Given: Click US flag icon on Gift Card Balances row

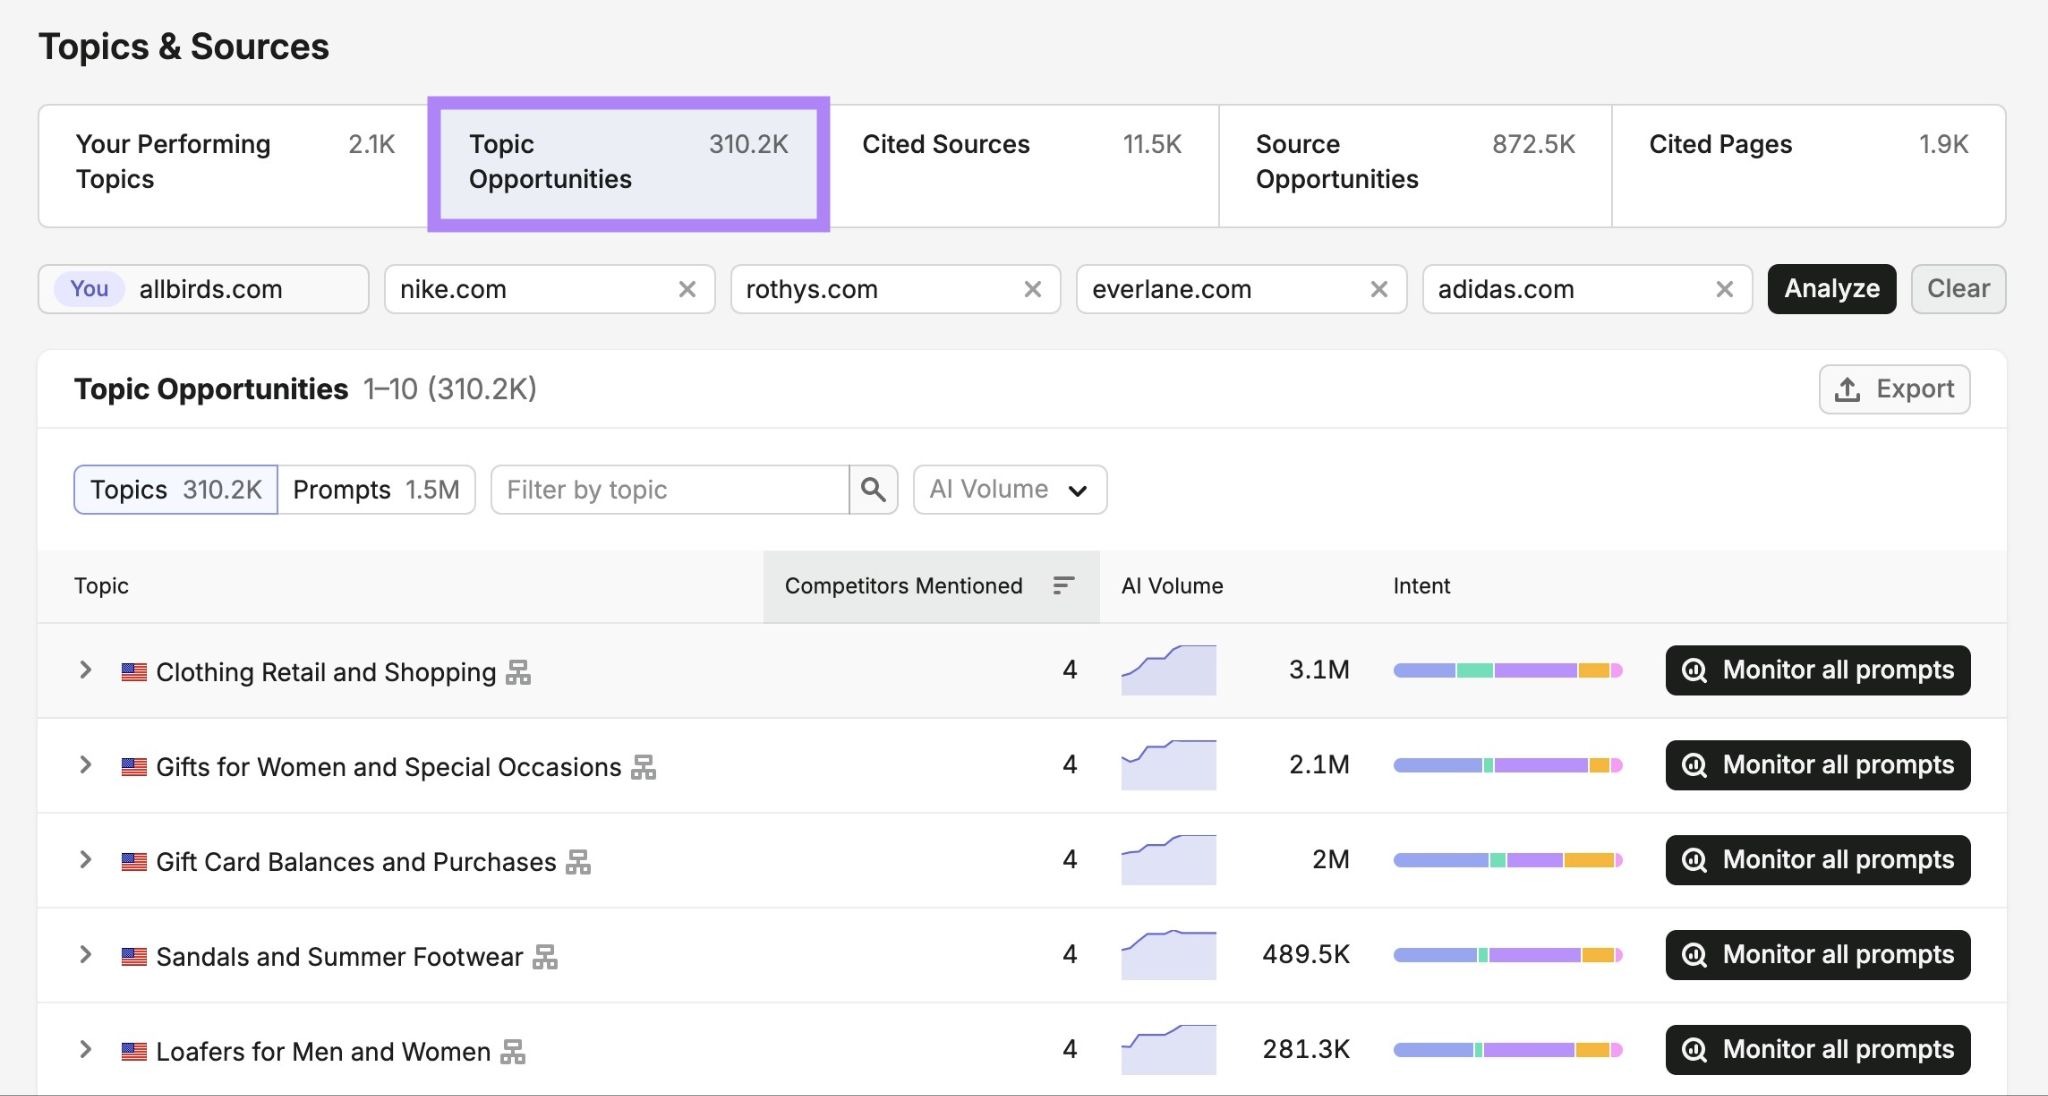Looking at the screenshot, I should tap(134, 862).
